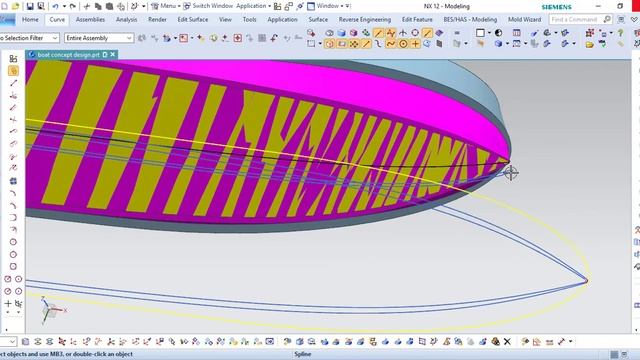The width and height of the screenshot is (640, 360).
Task: Select the Line tool in left toolbar
Action: pos(13,83)
